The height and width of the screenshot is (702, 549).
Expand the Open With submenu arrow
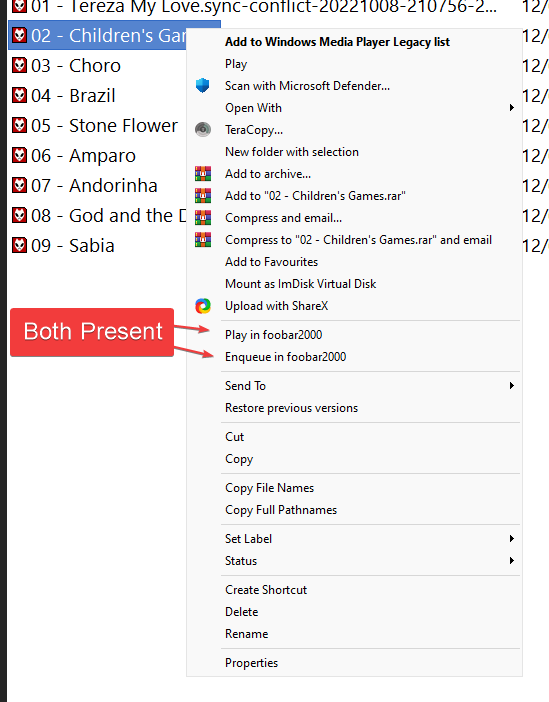[511, 107]
